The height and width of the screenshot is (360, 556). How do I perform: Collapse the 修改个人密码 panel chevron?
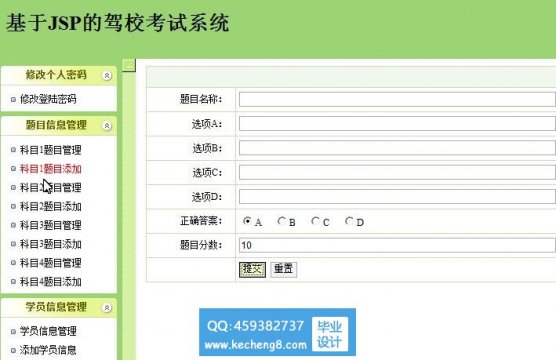(107, 76)
